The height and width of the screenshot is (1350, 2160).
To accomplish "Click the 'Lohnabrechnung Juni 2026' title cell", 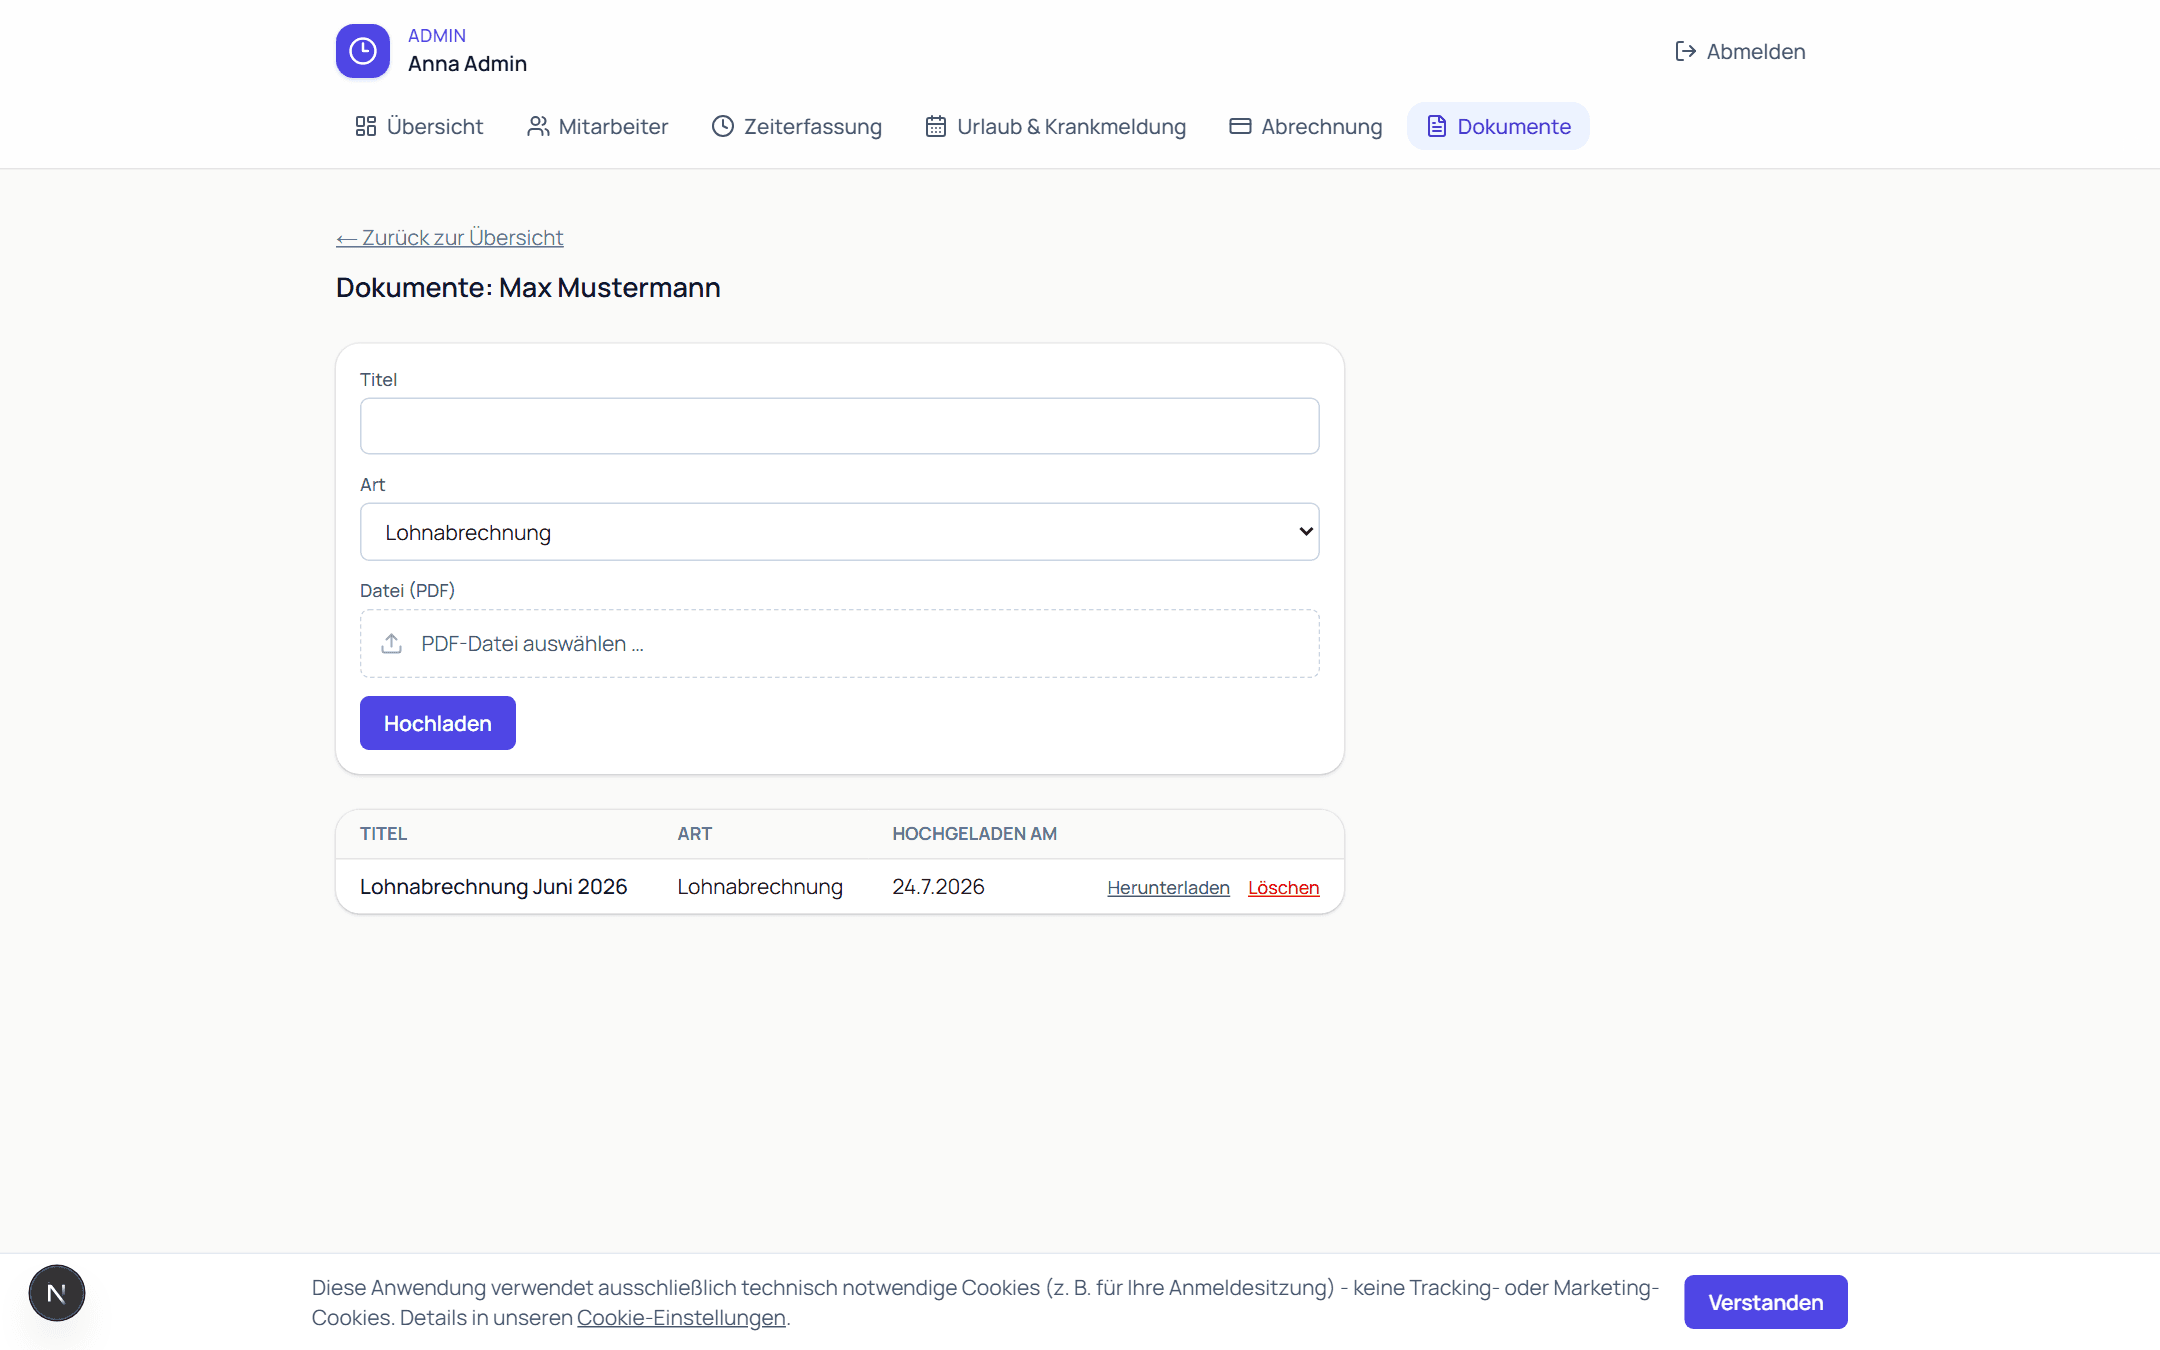I will [x=494, y=887].
